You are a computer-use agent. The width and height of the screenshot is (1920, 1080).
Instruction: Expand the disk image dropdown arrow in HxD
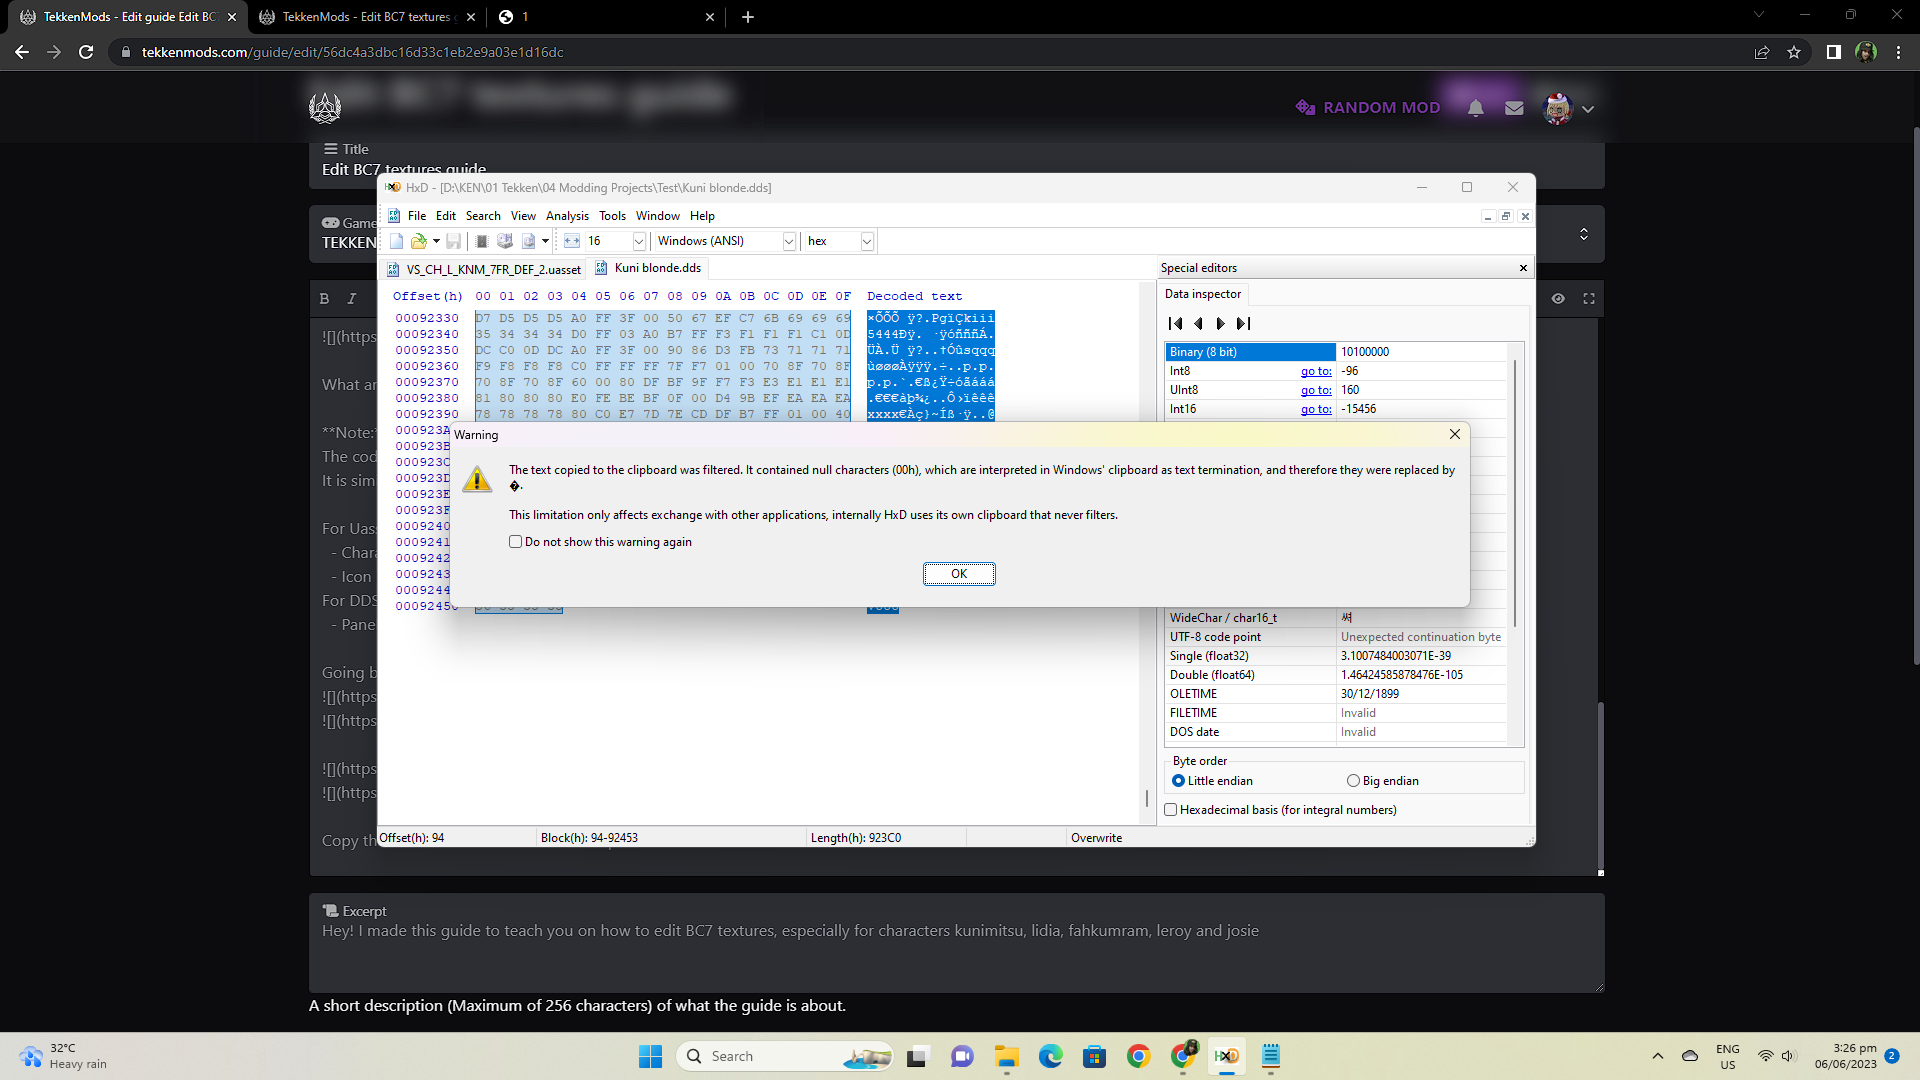545,241
